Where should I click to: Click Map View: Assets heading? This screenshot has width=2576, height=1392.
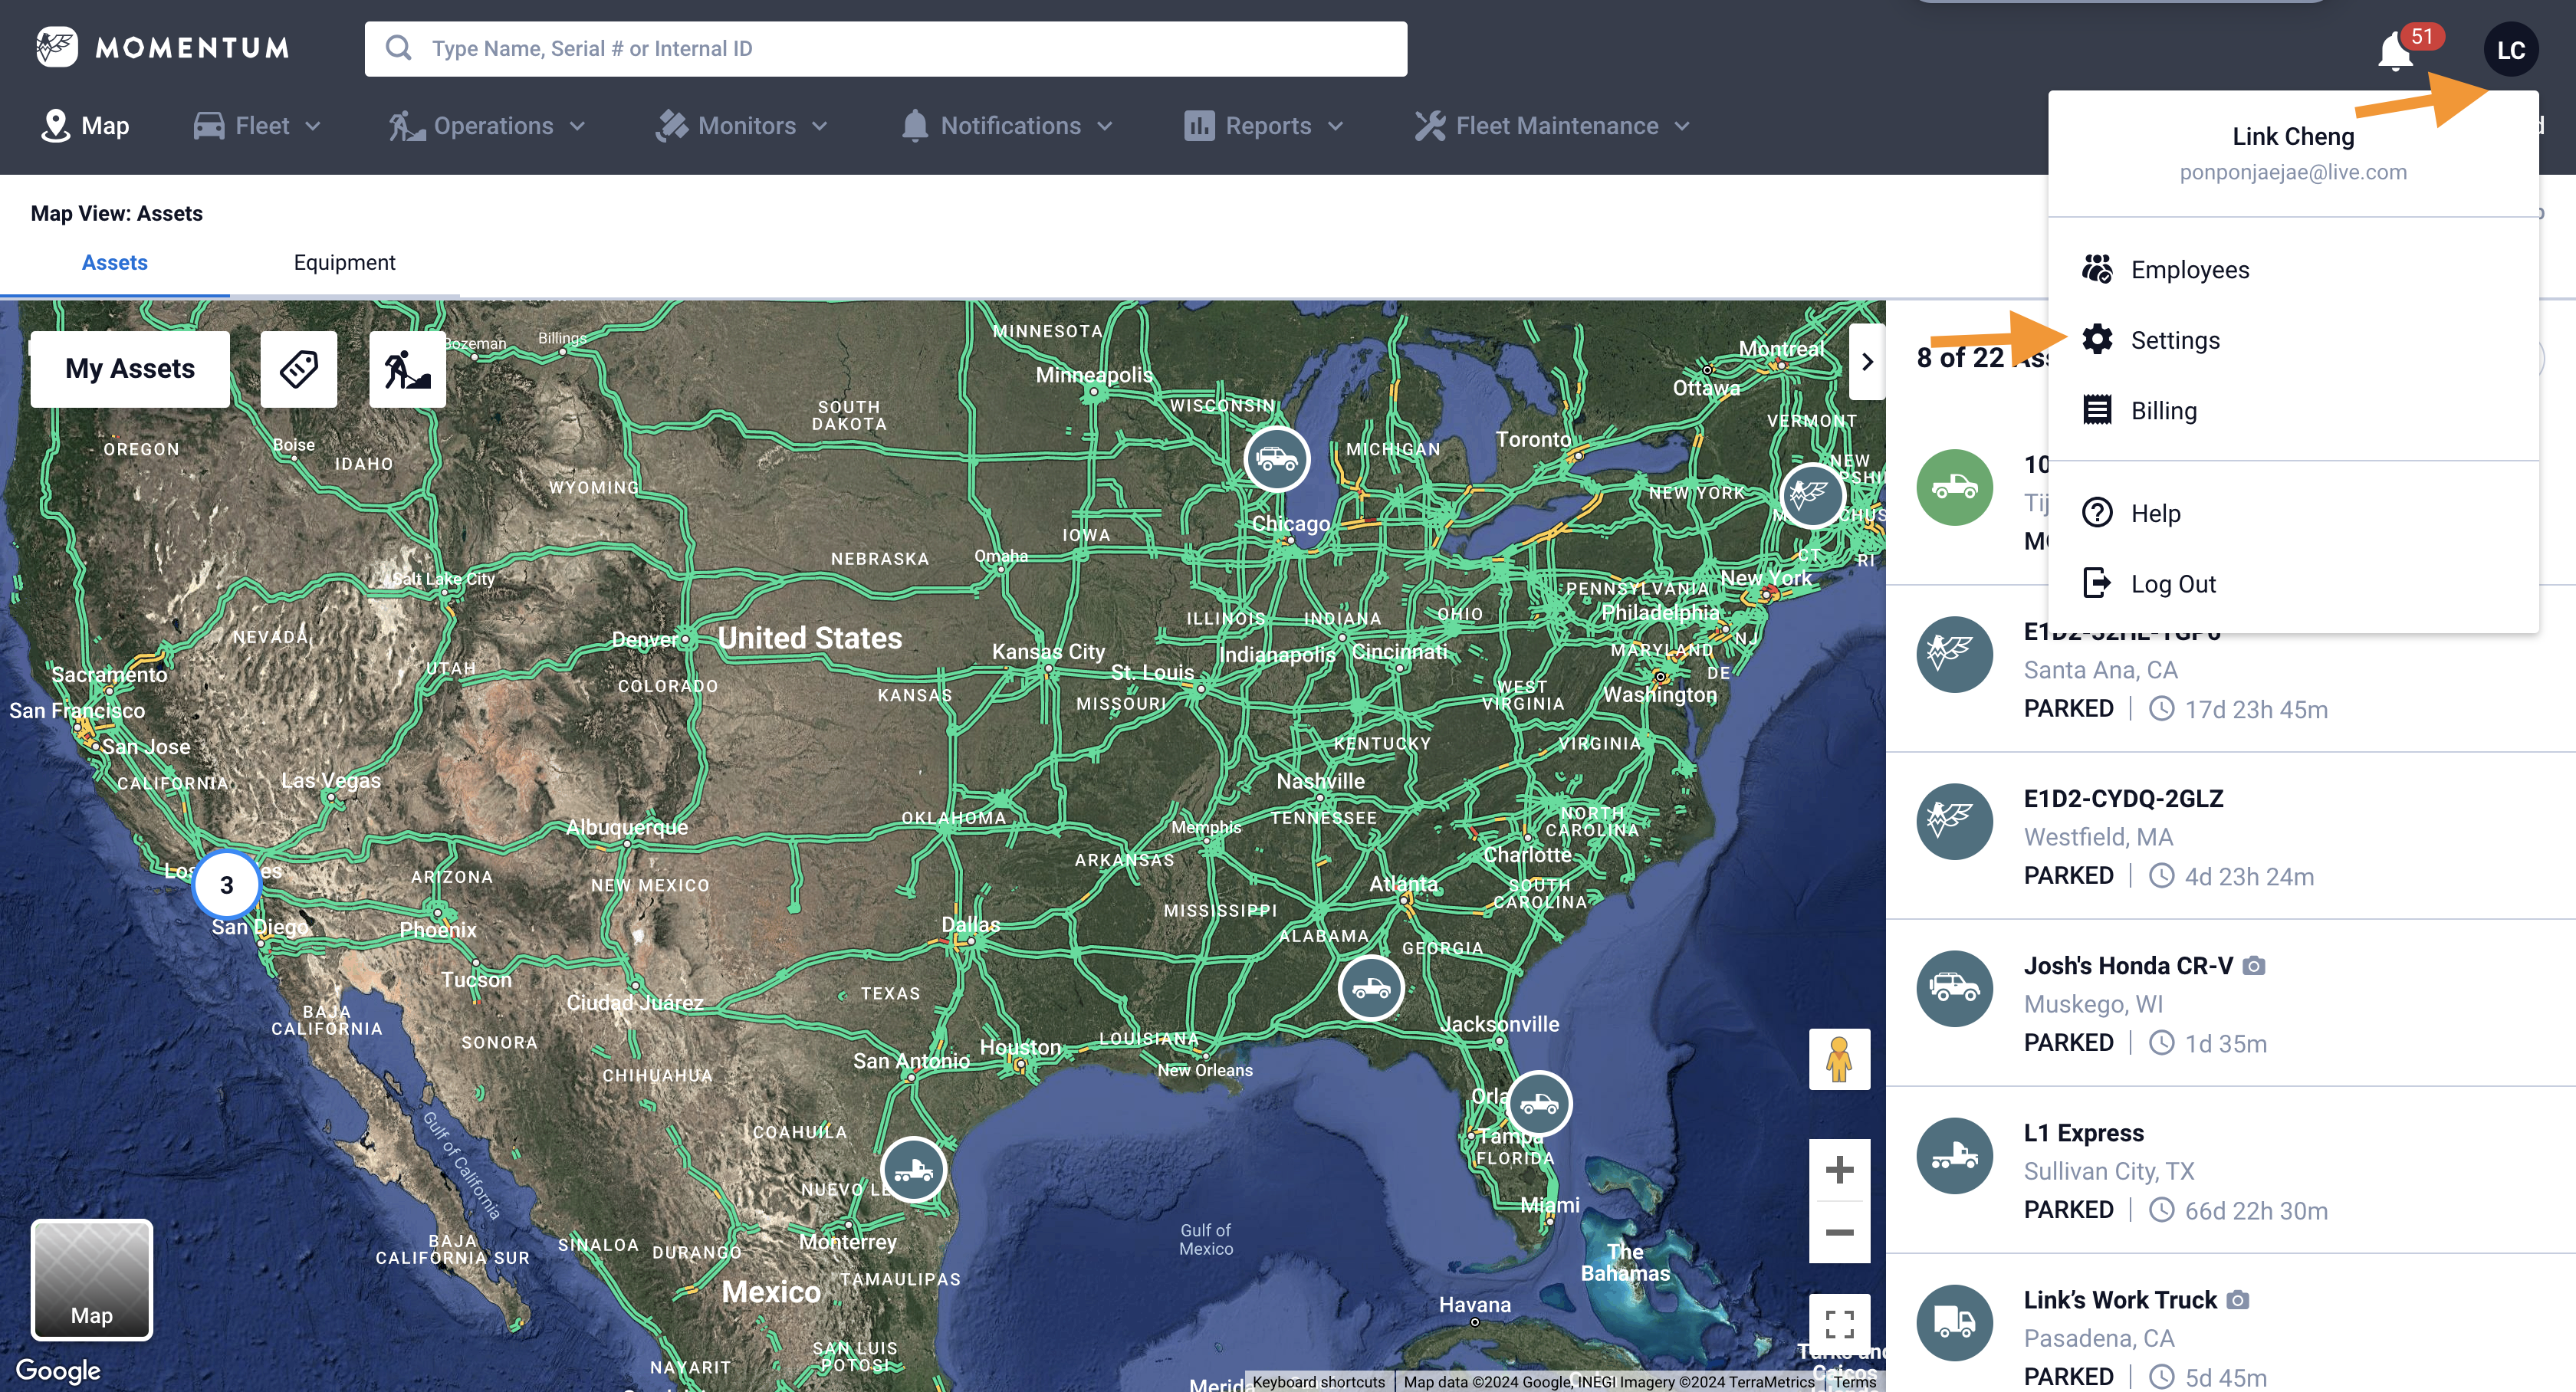point(116,213)
